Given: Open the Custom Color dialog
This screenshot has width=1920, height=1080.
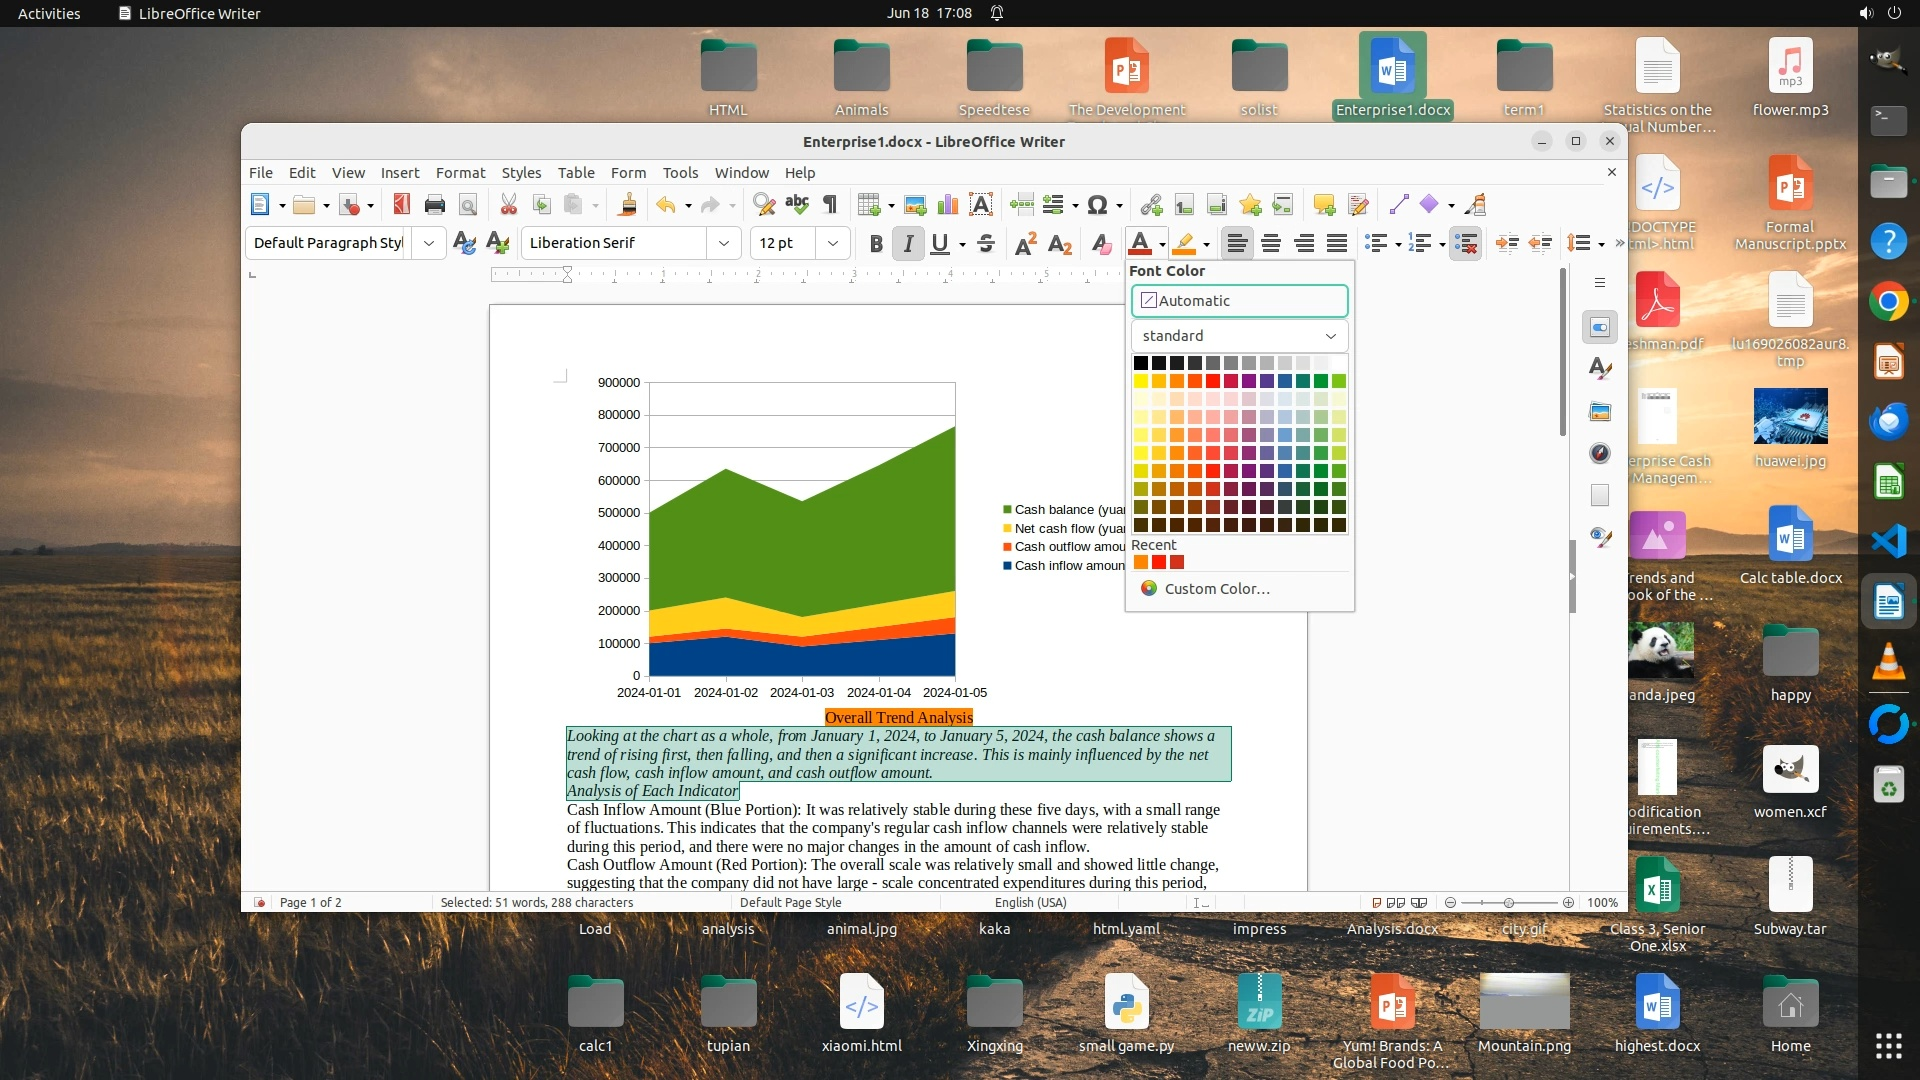Looking at the screenshot, I should pyautogui.click(x=1216, y=588).
